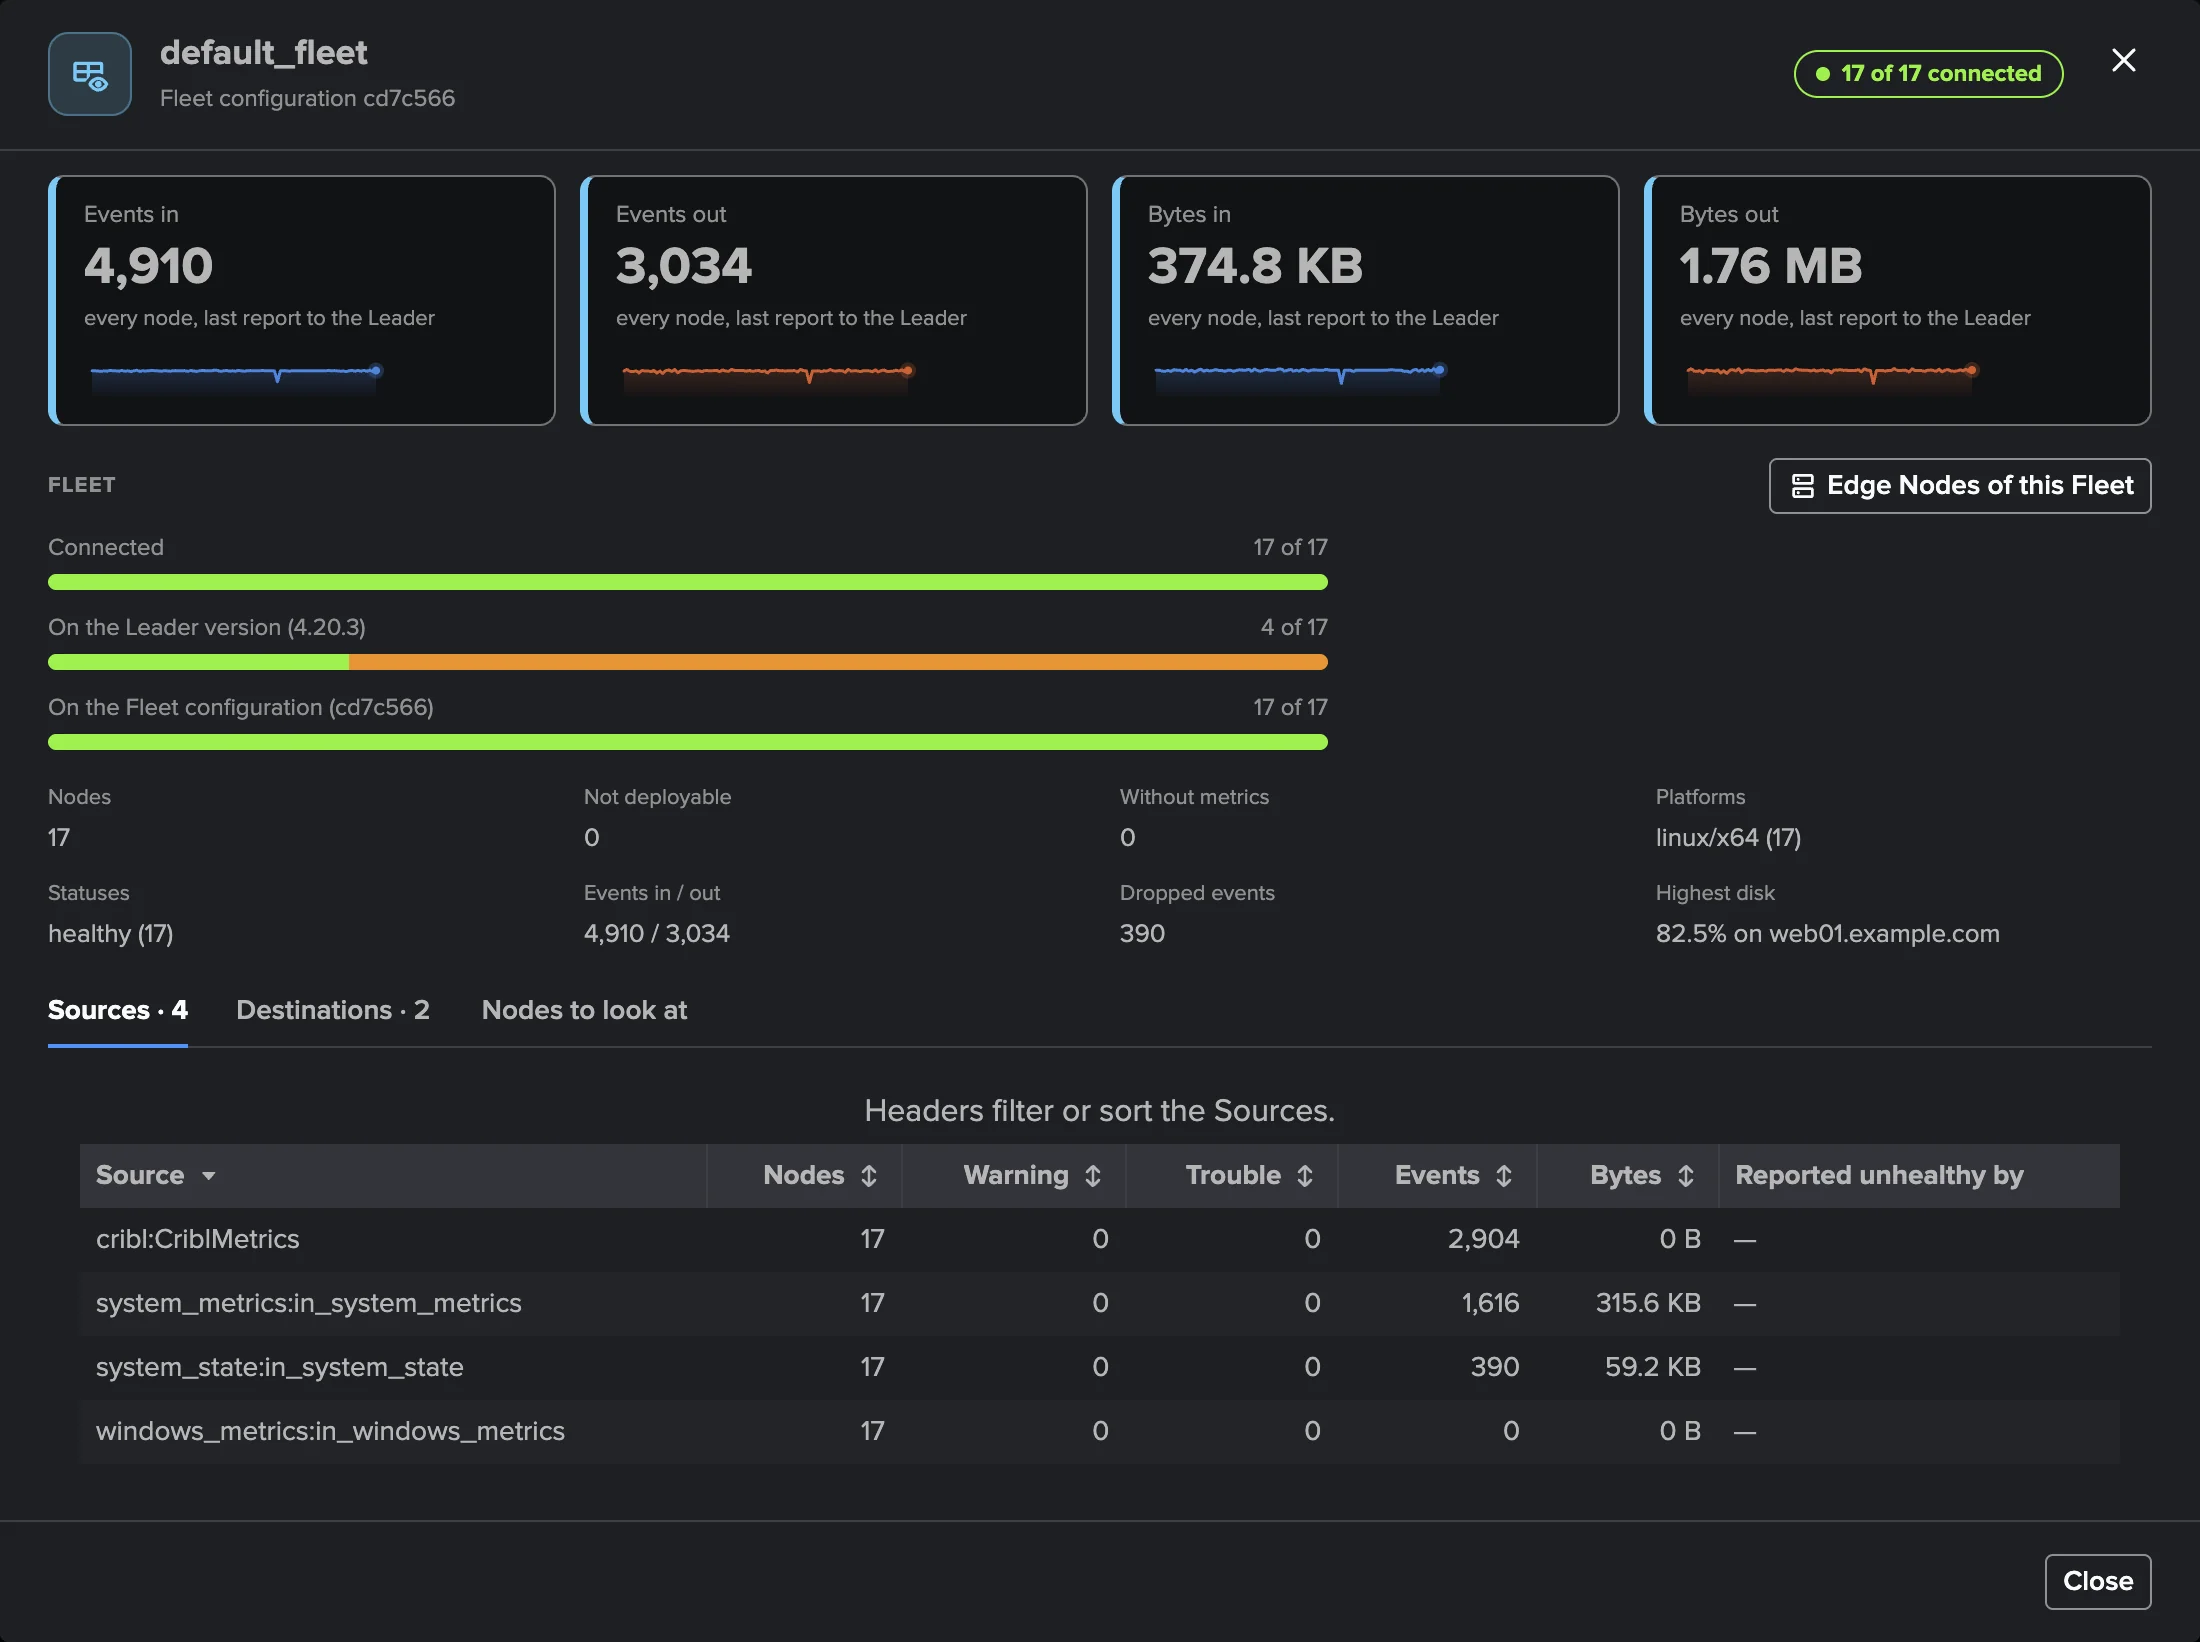Select the system_state:in_system_state row
2200x1642 pixels.
[1100, 1368]
